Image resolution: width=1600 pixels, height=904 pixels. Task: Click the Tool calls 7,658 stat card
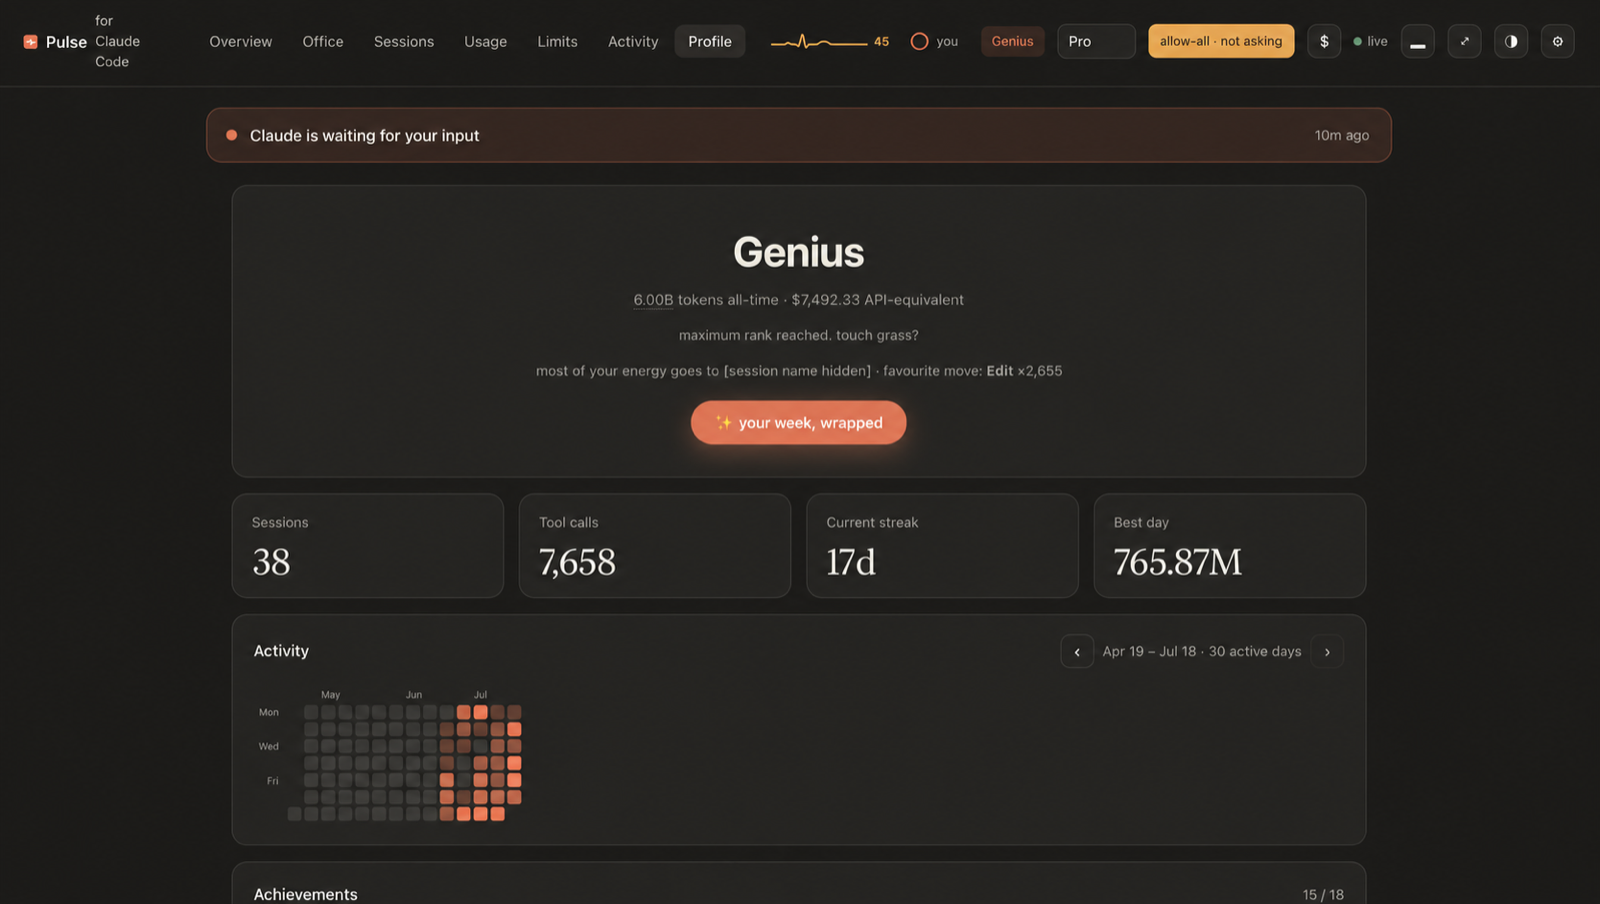pyautogui.click(x=655, y=546)
